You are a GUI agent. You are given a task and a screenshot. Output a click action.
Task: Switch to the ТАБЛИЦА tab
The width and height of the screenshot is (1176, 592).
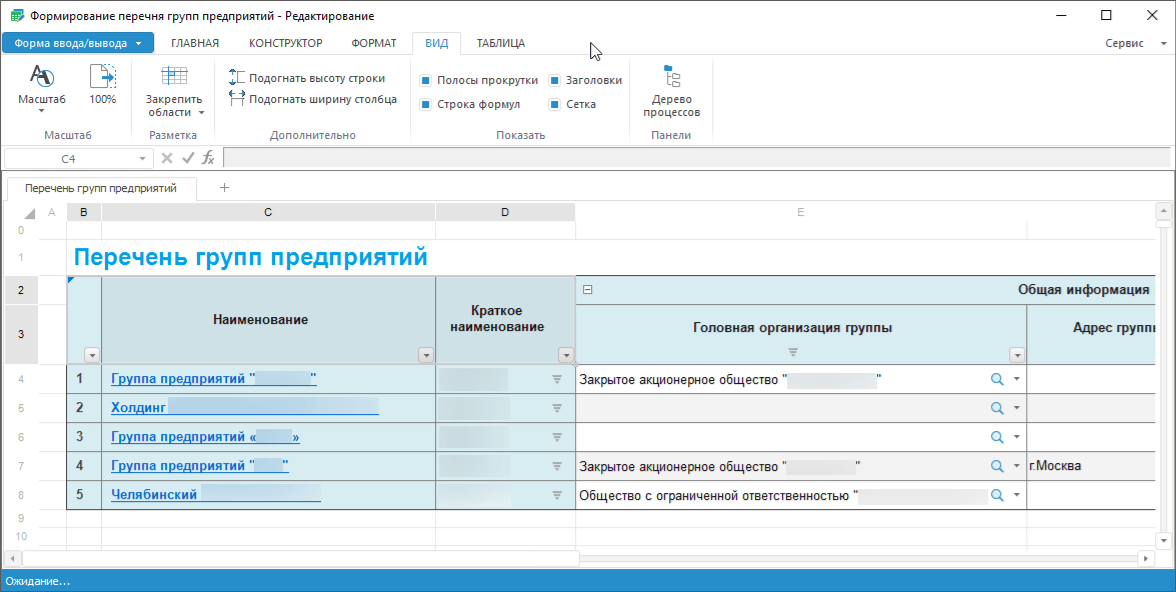pos(501,43)
